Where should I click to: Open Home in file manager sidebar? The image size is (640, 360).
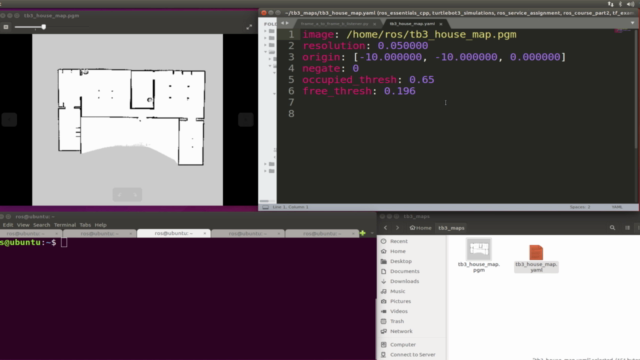coord(398,251)
